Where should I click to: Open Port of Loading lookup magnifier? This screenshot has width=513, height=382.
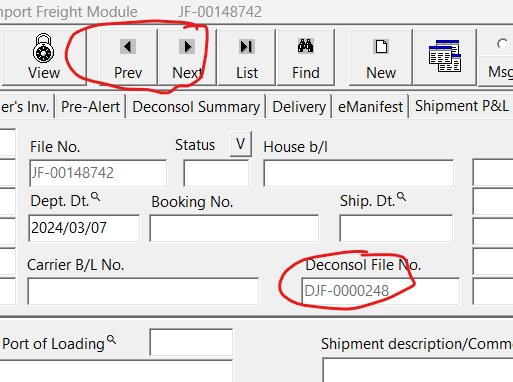pos(111,340)
